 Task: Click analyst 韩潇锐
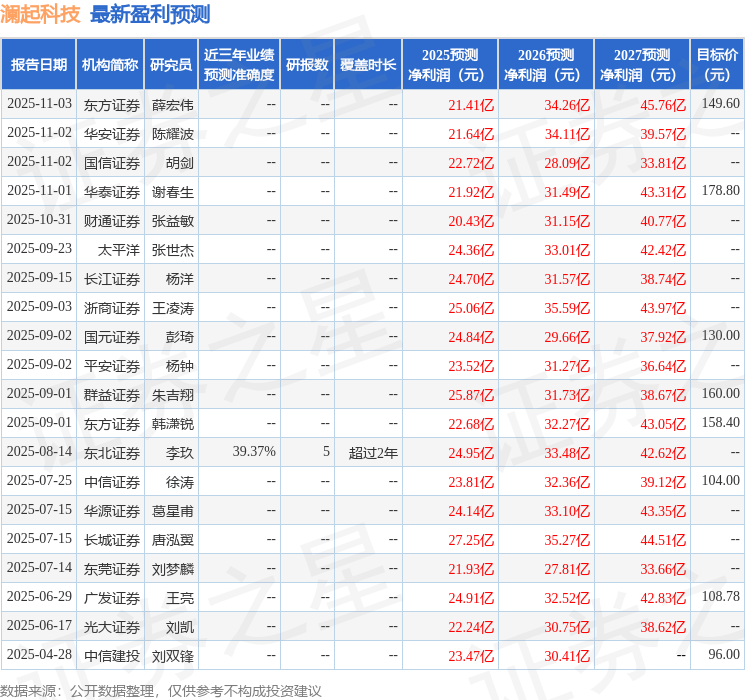point(172,424)
